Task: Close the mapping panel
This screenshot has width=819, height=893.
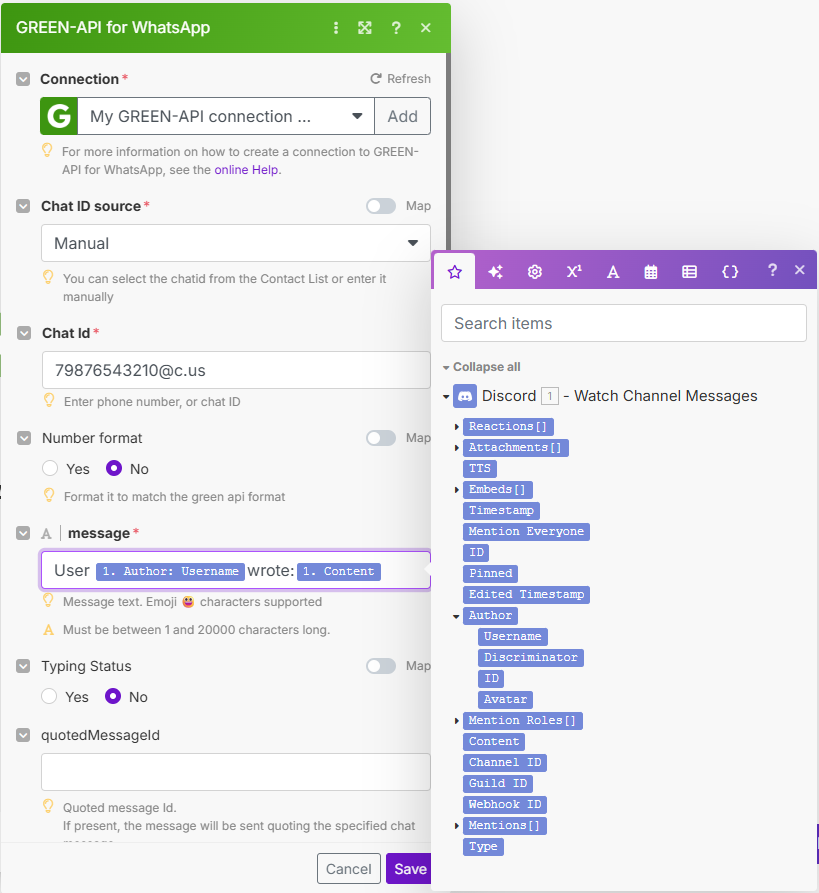Action: pos(799,270)
